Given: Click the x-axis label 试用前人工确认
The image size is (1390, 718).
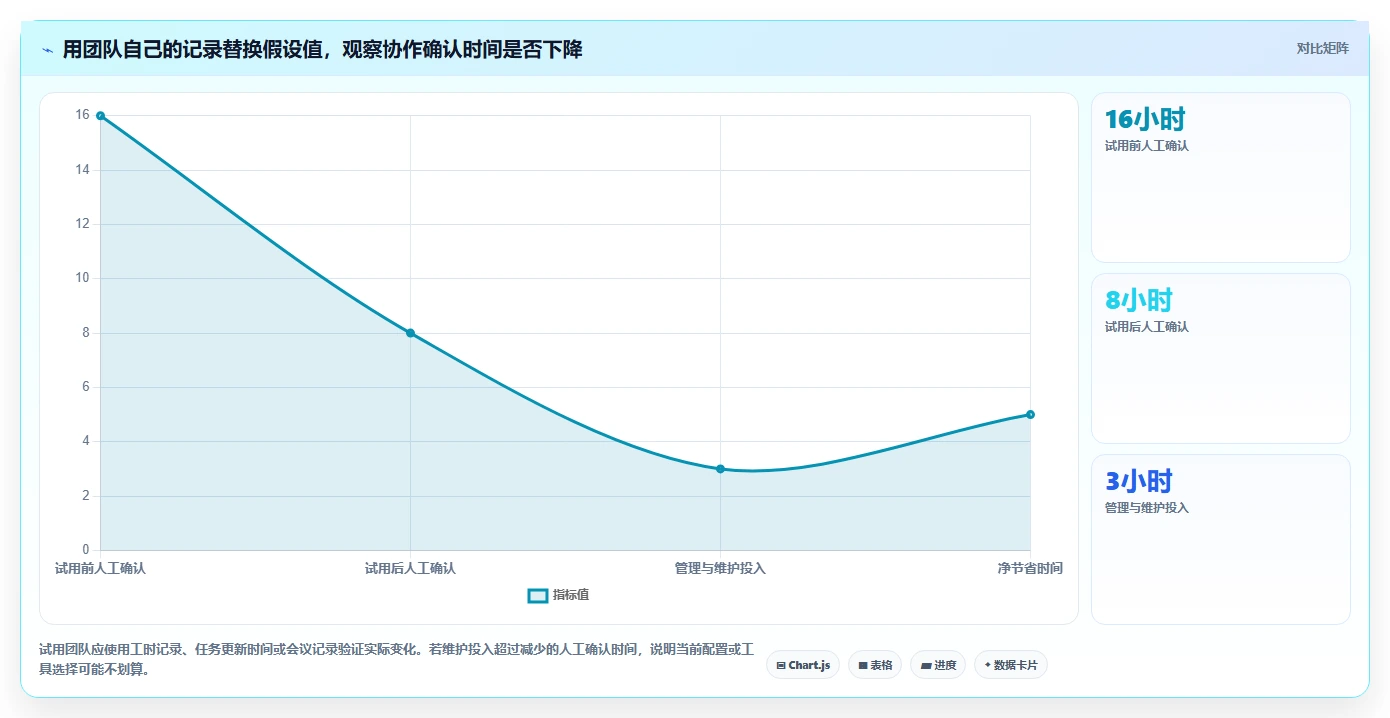Looking at the screenshot, I should (100, 568).
